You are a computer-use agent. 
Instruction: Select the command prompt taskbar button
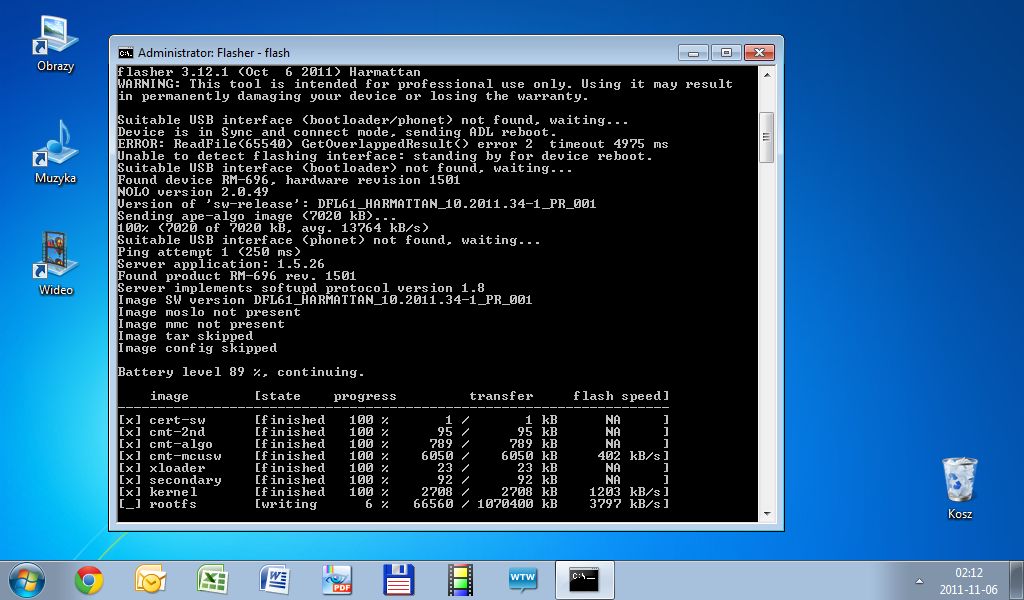pos(584,580)
